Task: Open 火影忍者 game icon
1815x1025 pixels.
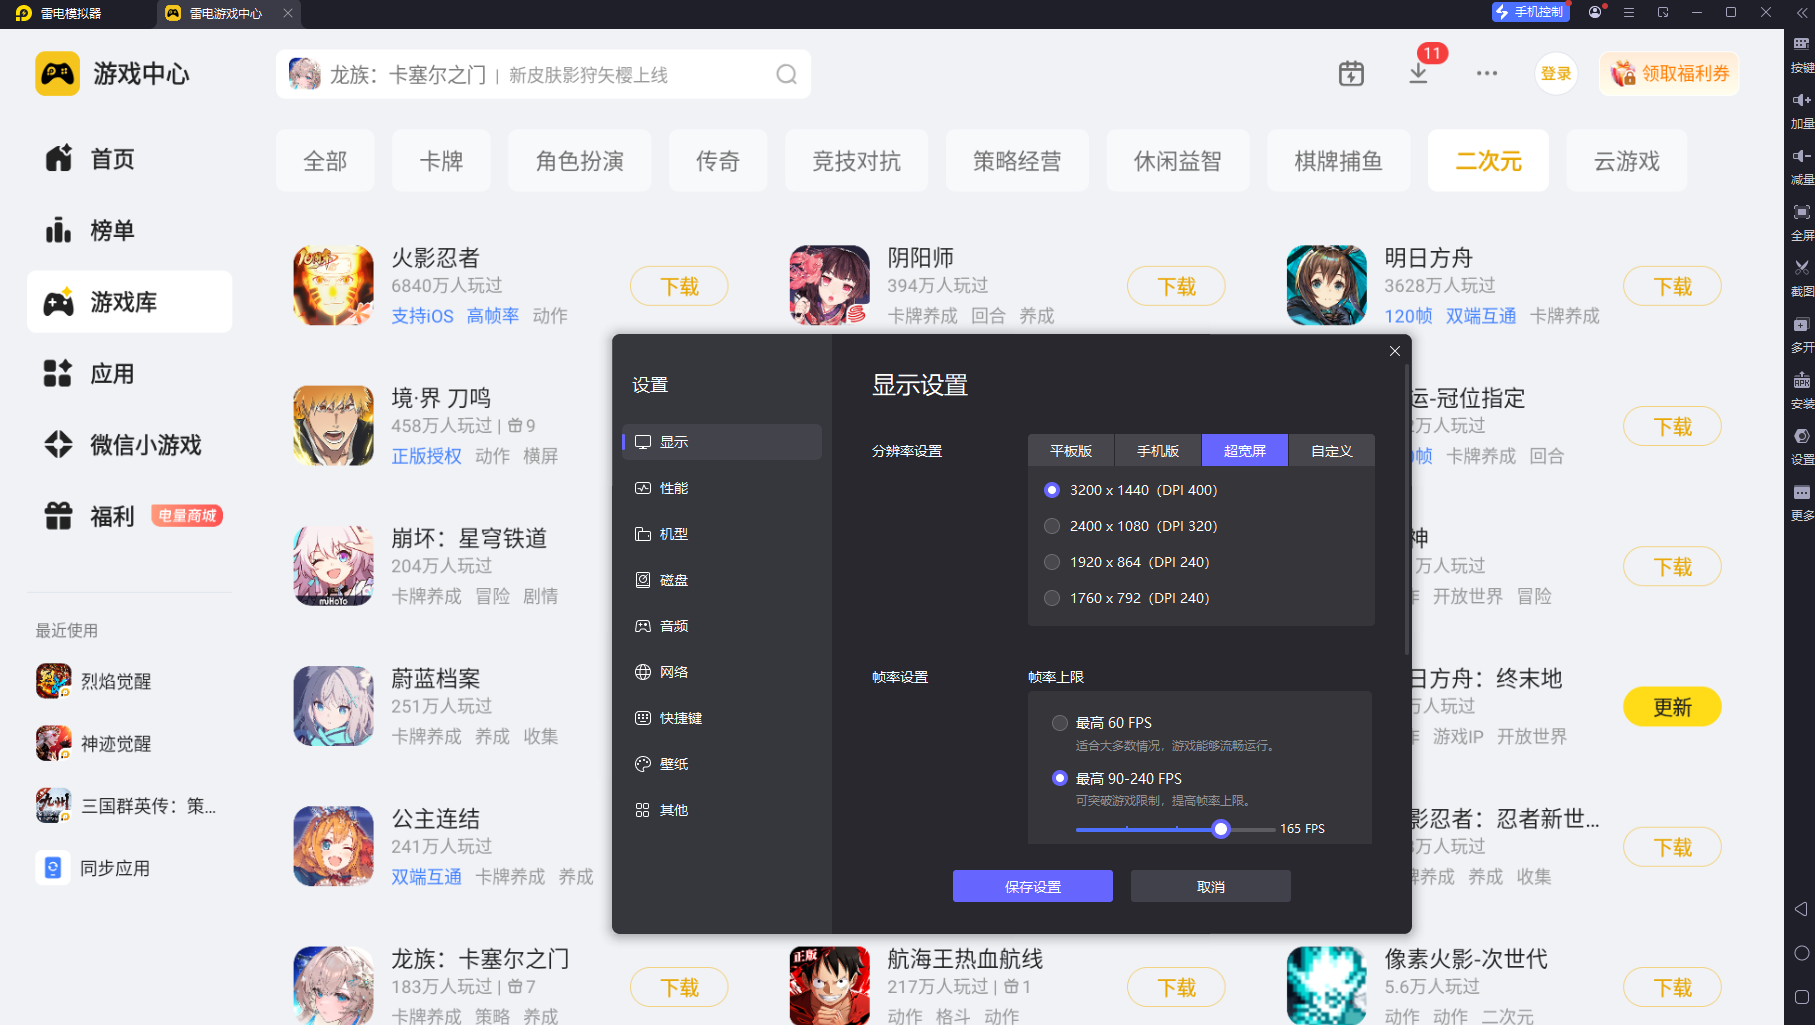Action: click(333, 285)
